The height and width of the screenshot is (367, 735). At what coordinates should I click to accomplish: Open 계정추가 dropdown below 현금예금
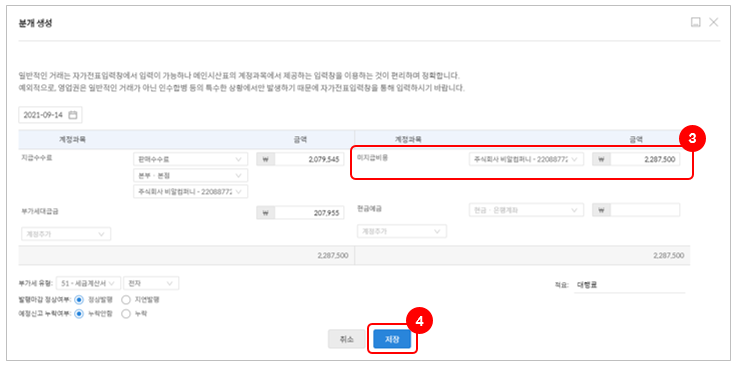point(402,232)
